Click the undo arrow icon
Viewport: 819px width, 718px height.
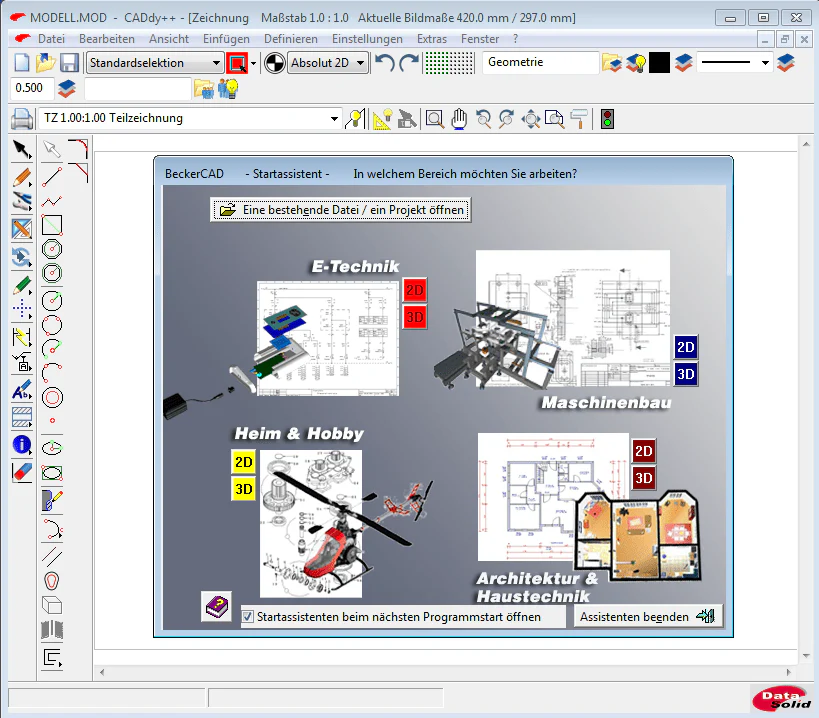pos(385,63)
